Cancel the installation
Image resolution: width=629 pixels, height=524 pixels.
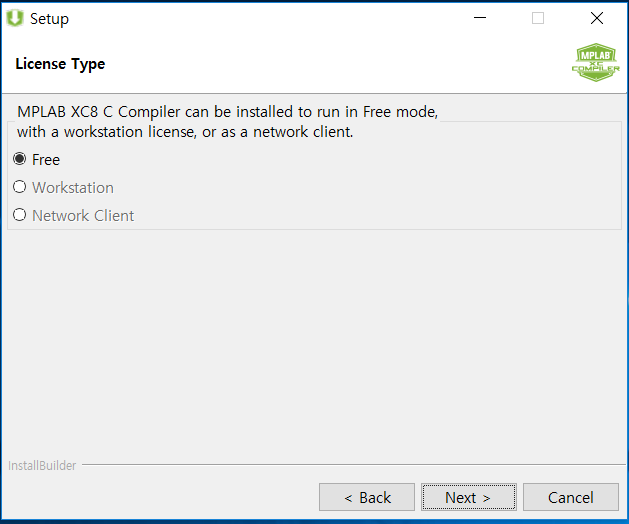[x=571, y=497]
